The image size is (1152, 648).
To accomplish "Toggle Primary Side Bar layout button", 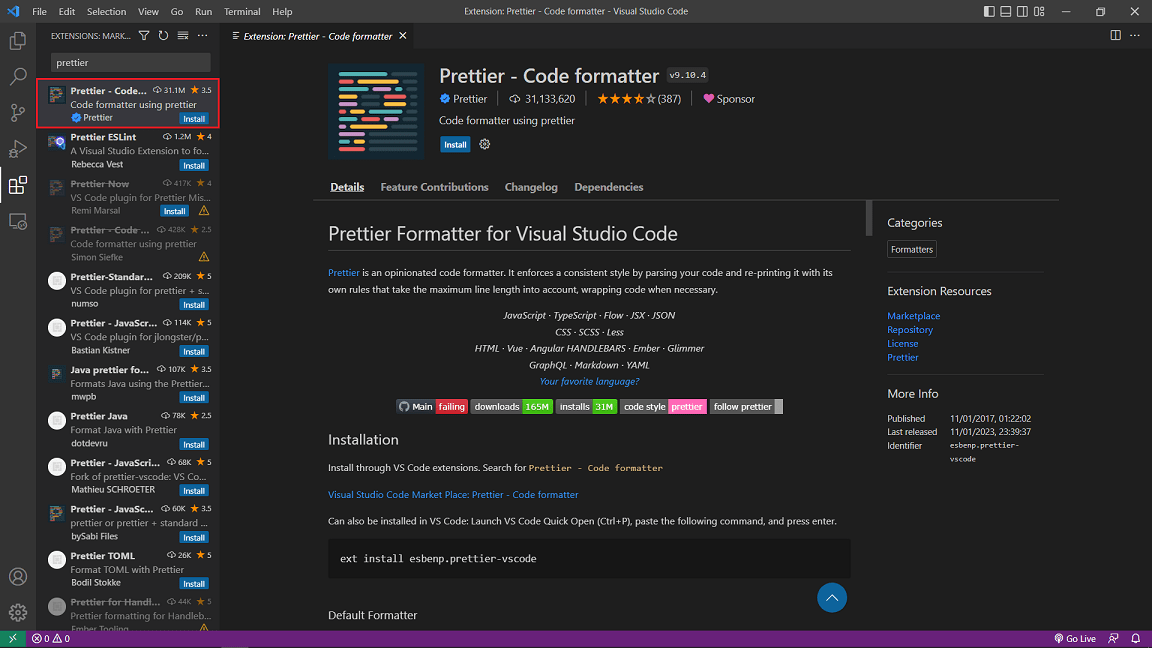I will [x=989, y=11].
